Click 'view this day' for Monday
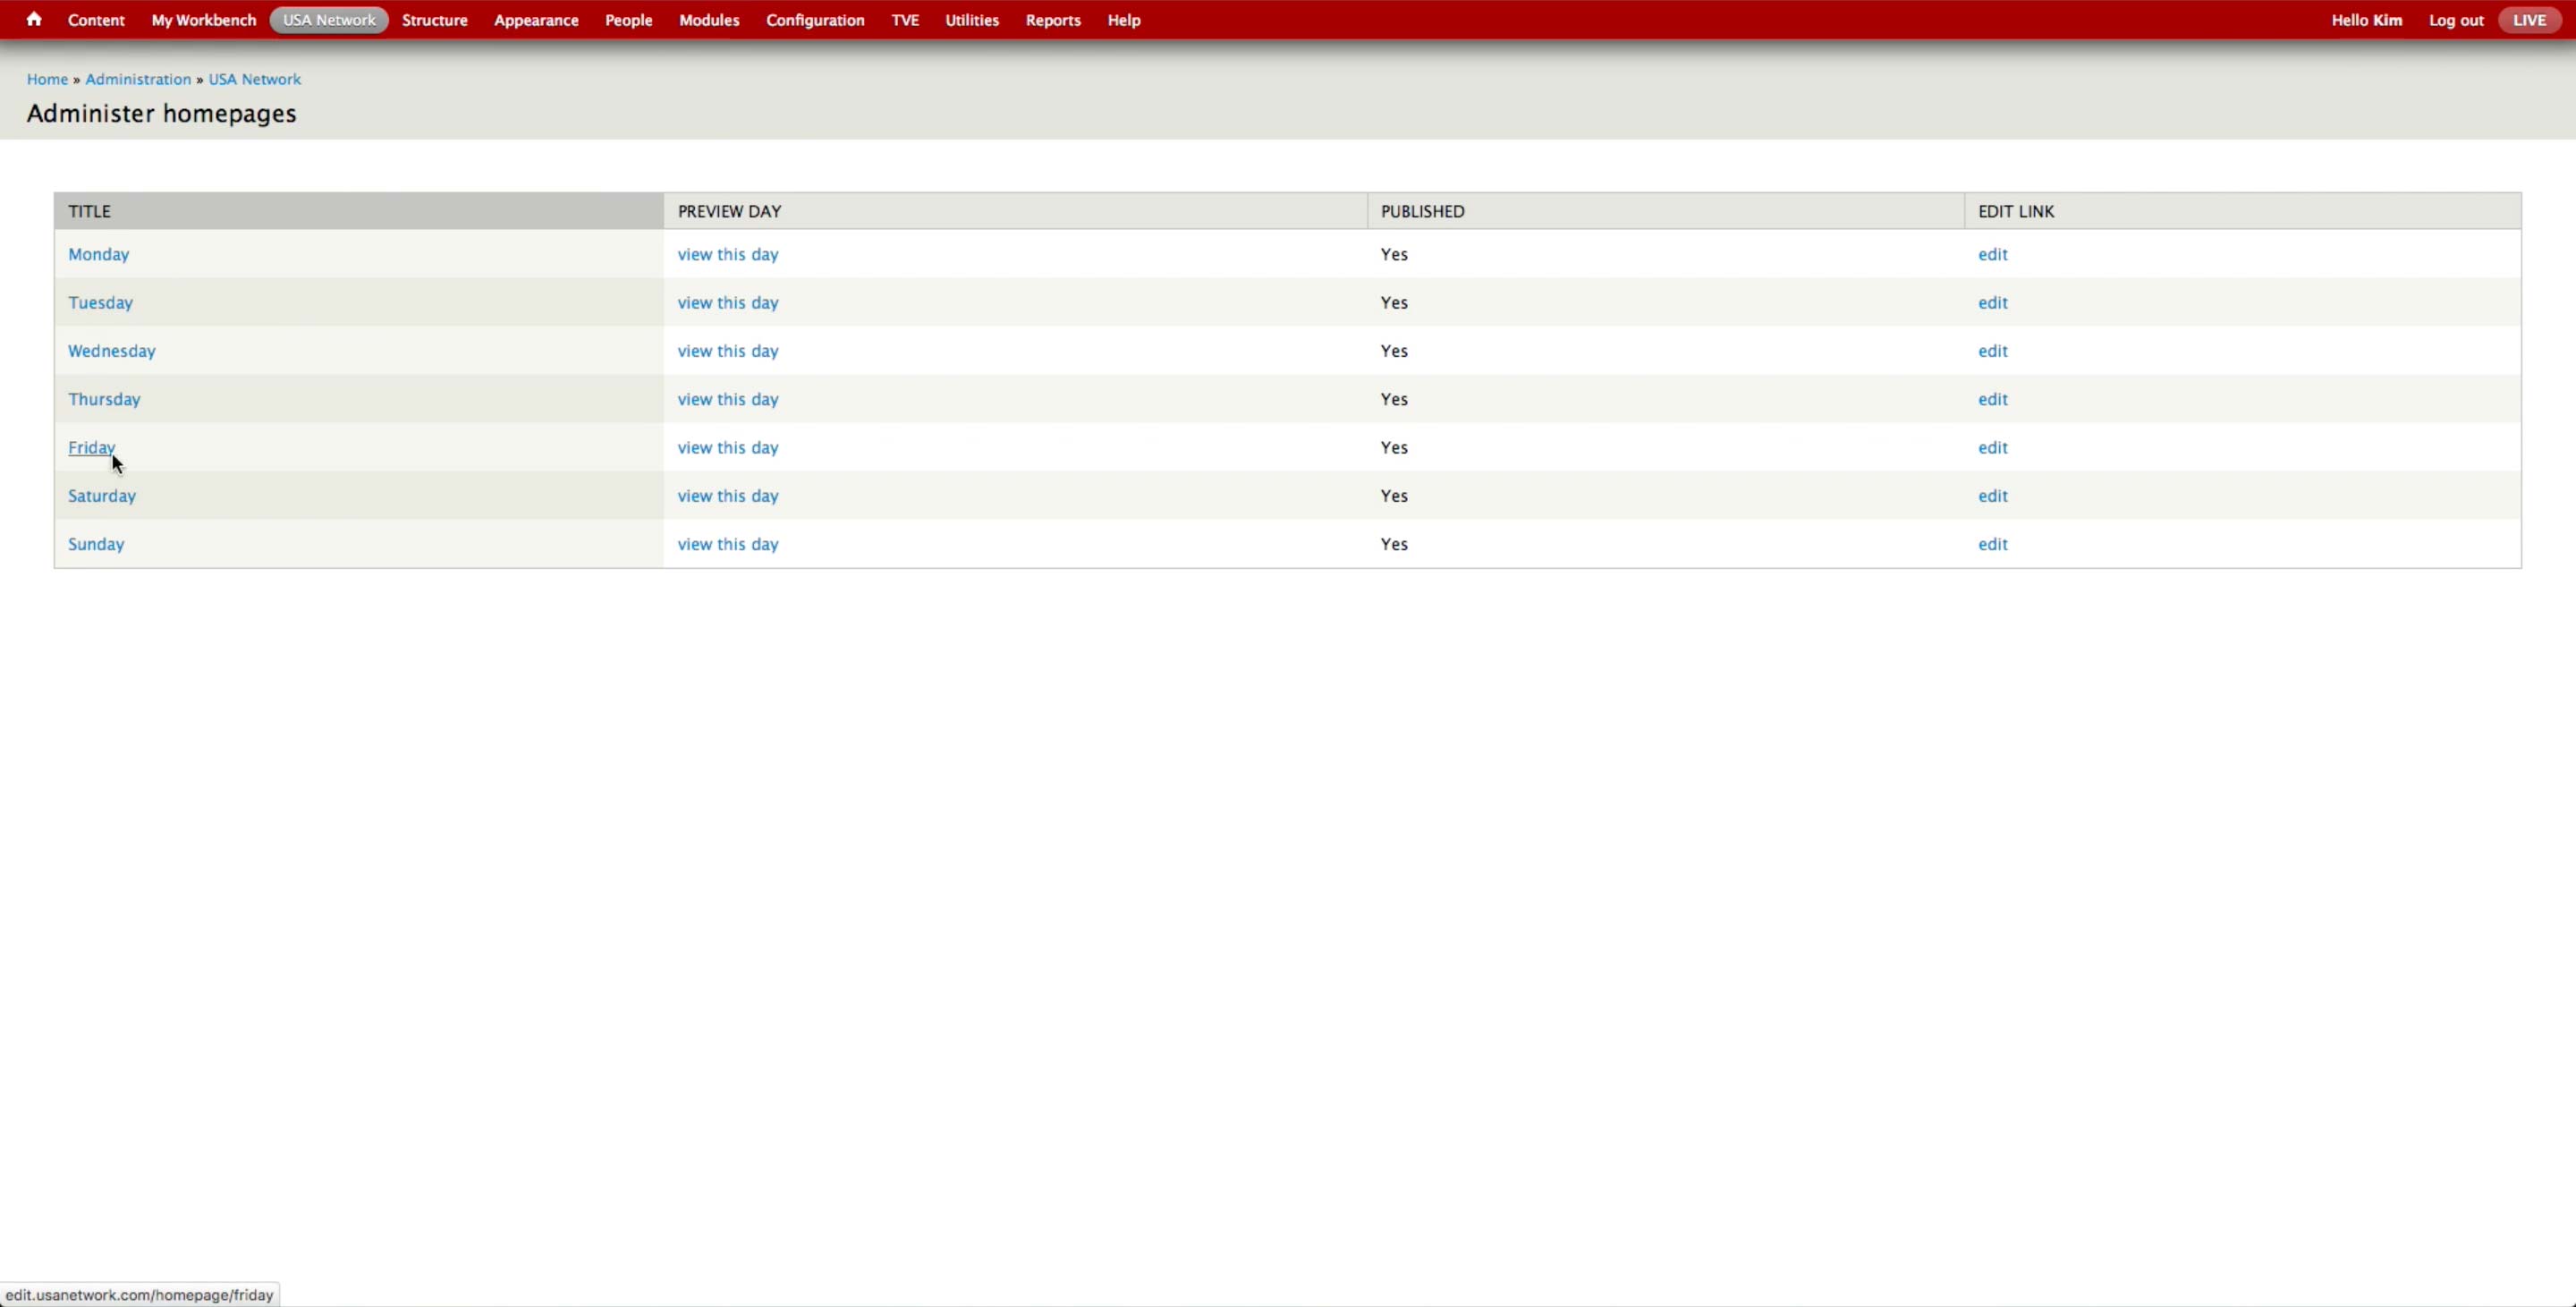This screenshot has height=1307, width=2576. click(727, 254)
